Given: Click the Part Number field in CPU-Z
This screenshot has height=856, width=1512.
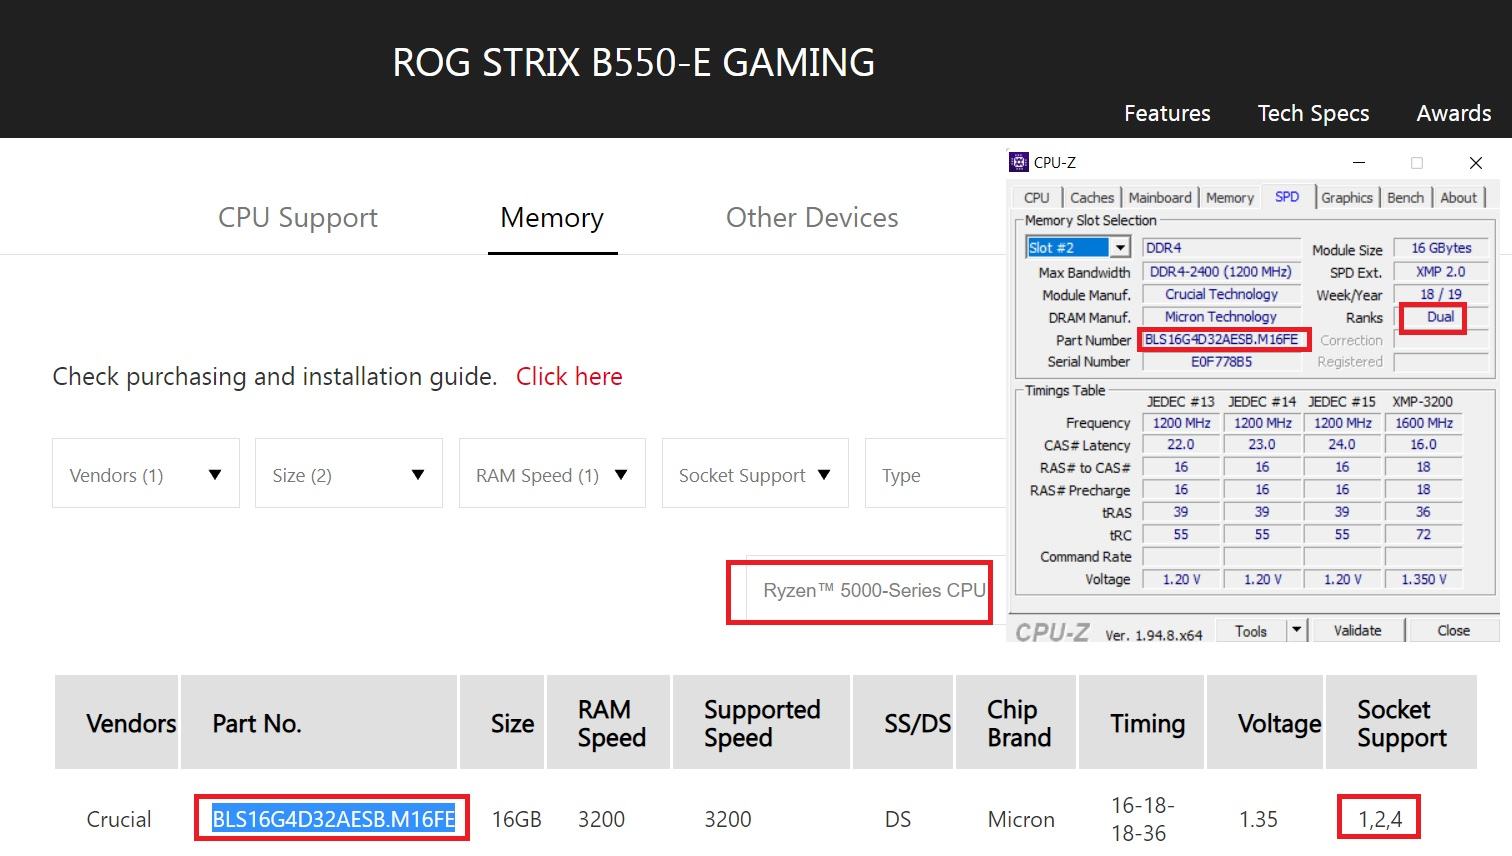Looking at the screenshot, I should 1222,340.
